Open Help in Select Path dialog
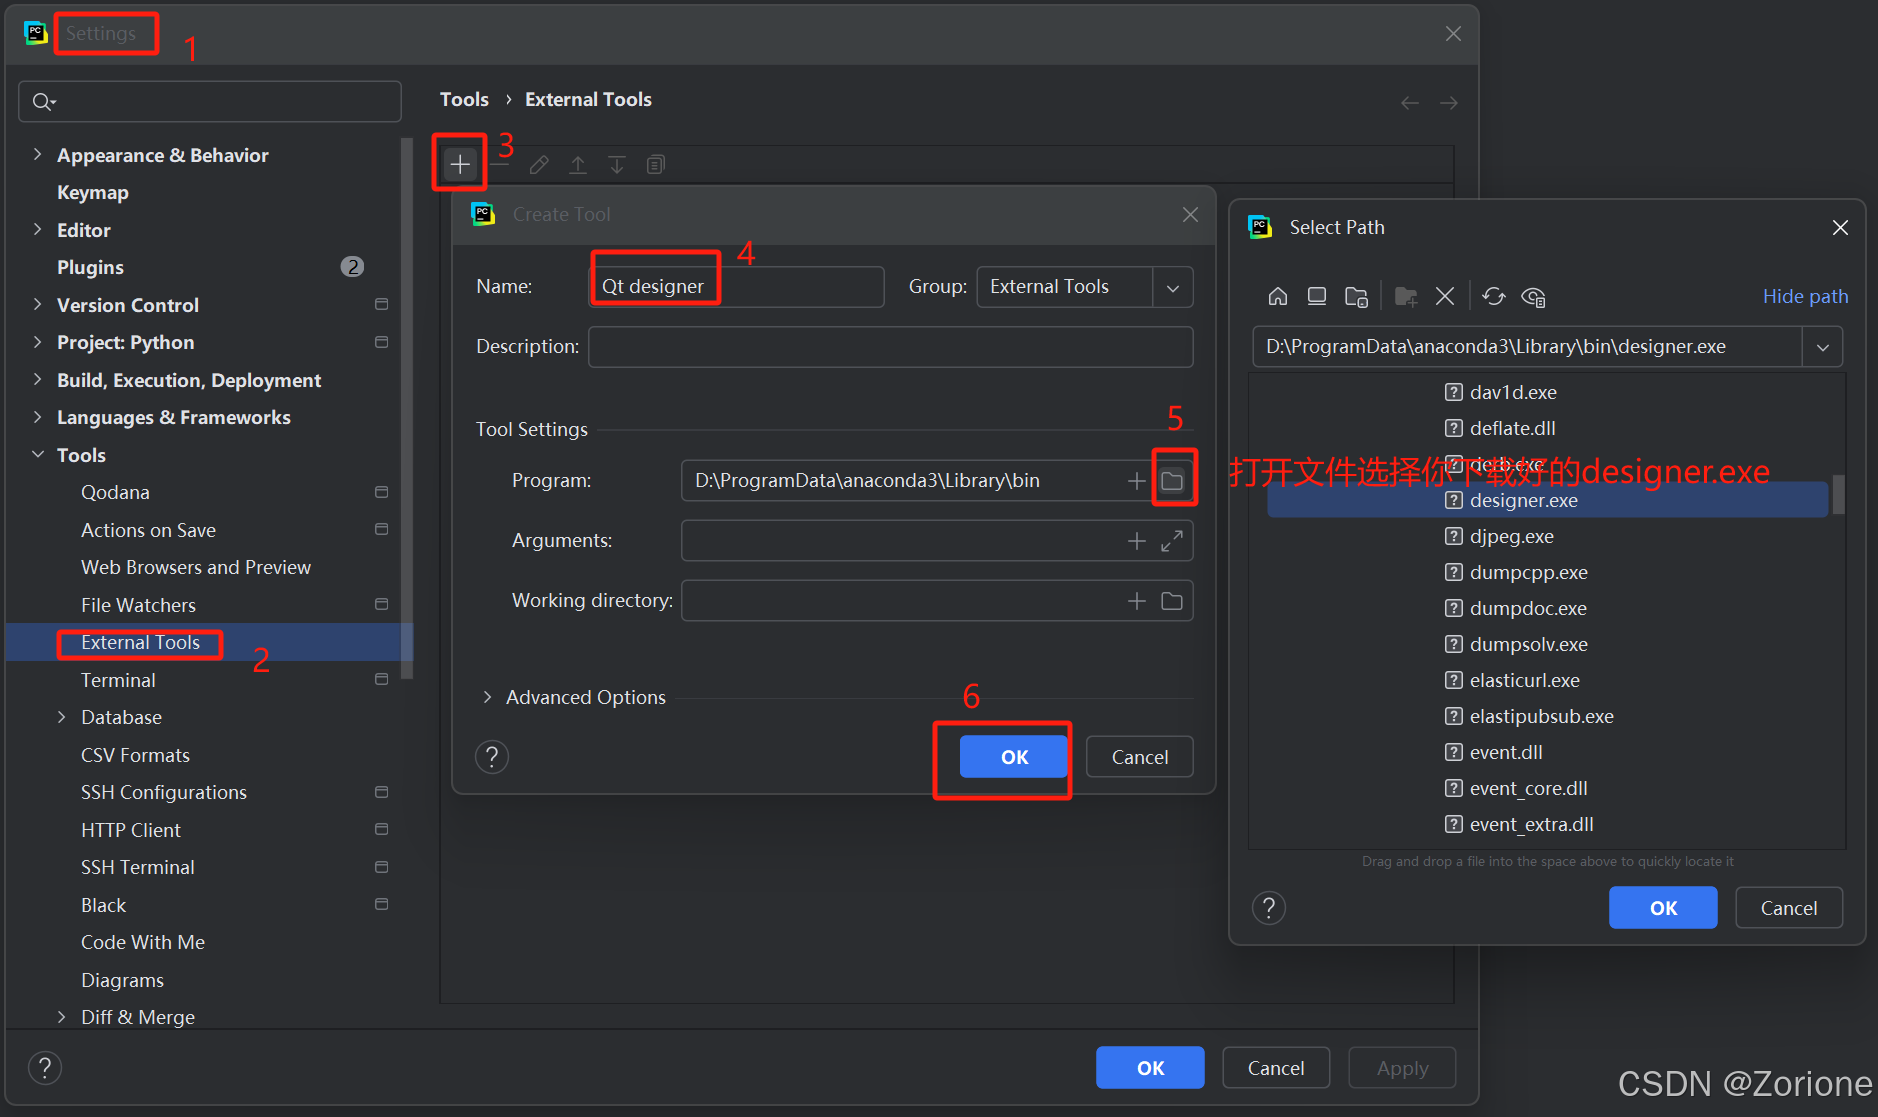Screen dimensions: 1878x1117 pyautogui.click(x=1269, y=908)
